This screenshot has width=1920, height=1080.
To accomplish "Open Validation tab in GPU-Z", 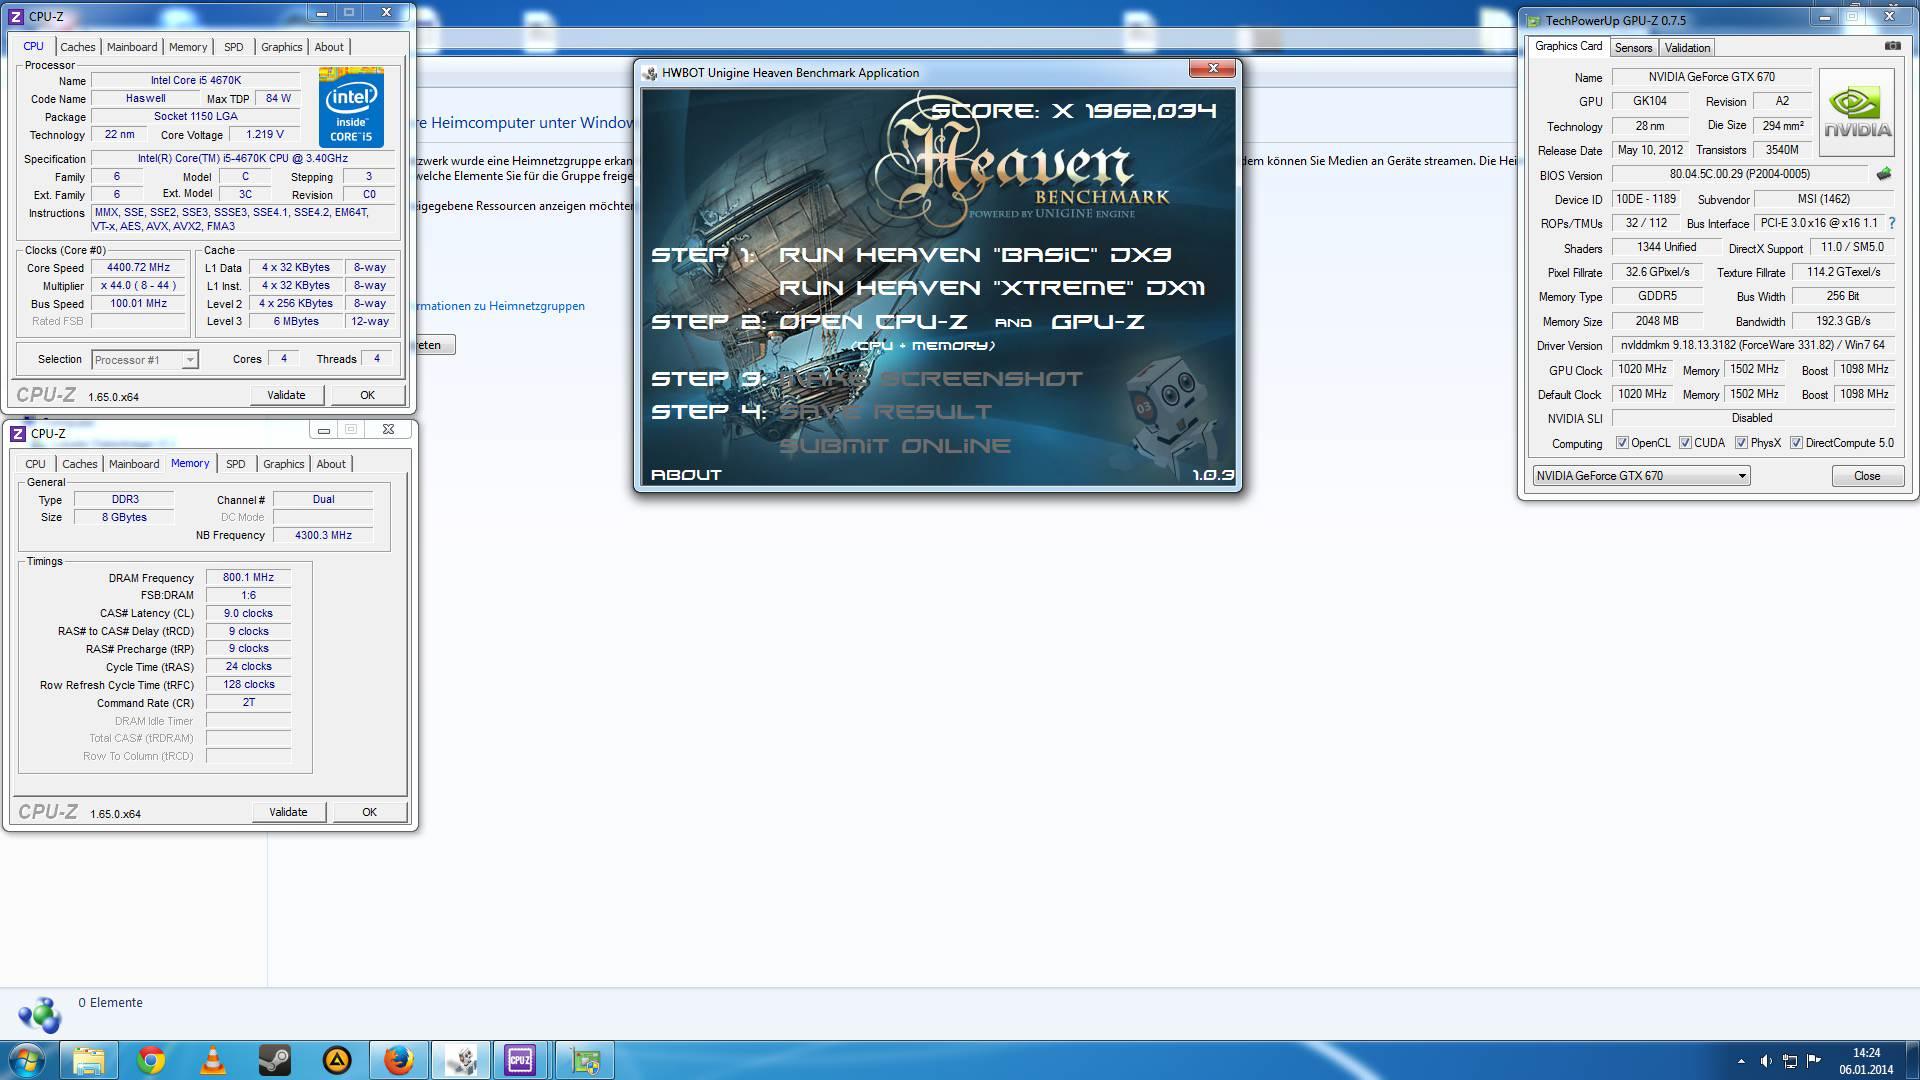I will (1687, 48).
